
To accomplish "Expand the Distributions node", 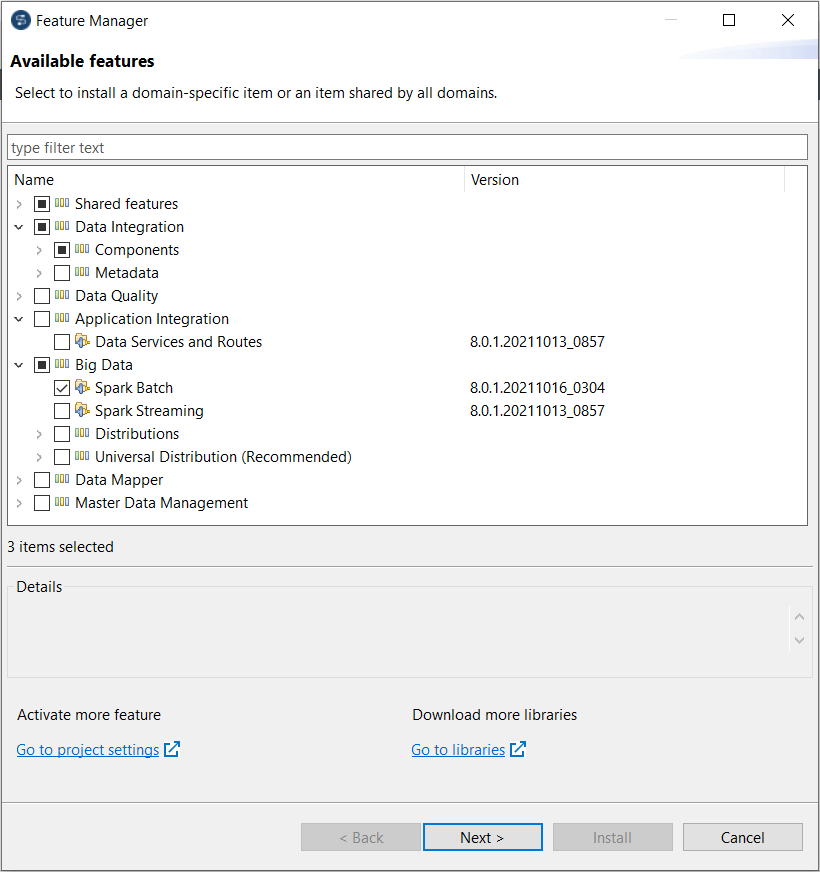I will point(39,434).
